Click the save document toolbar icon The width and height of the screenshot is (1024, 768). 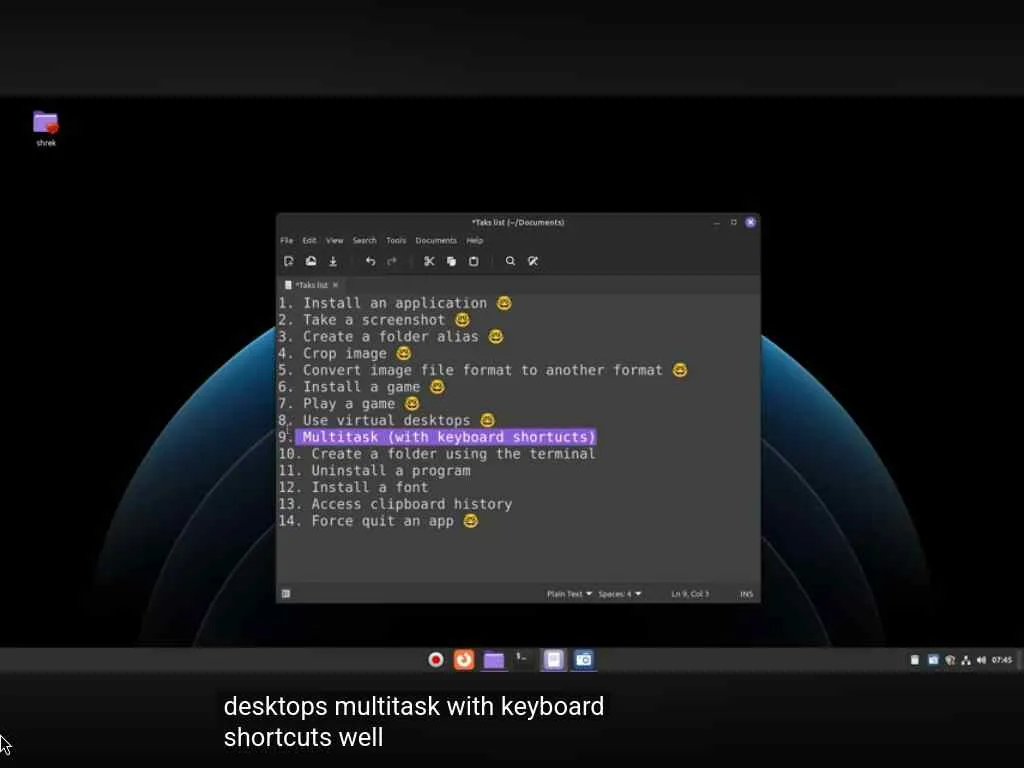333,261
